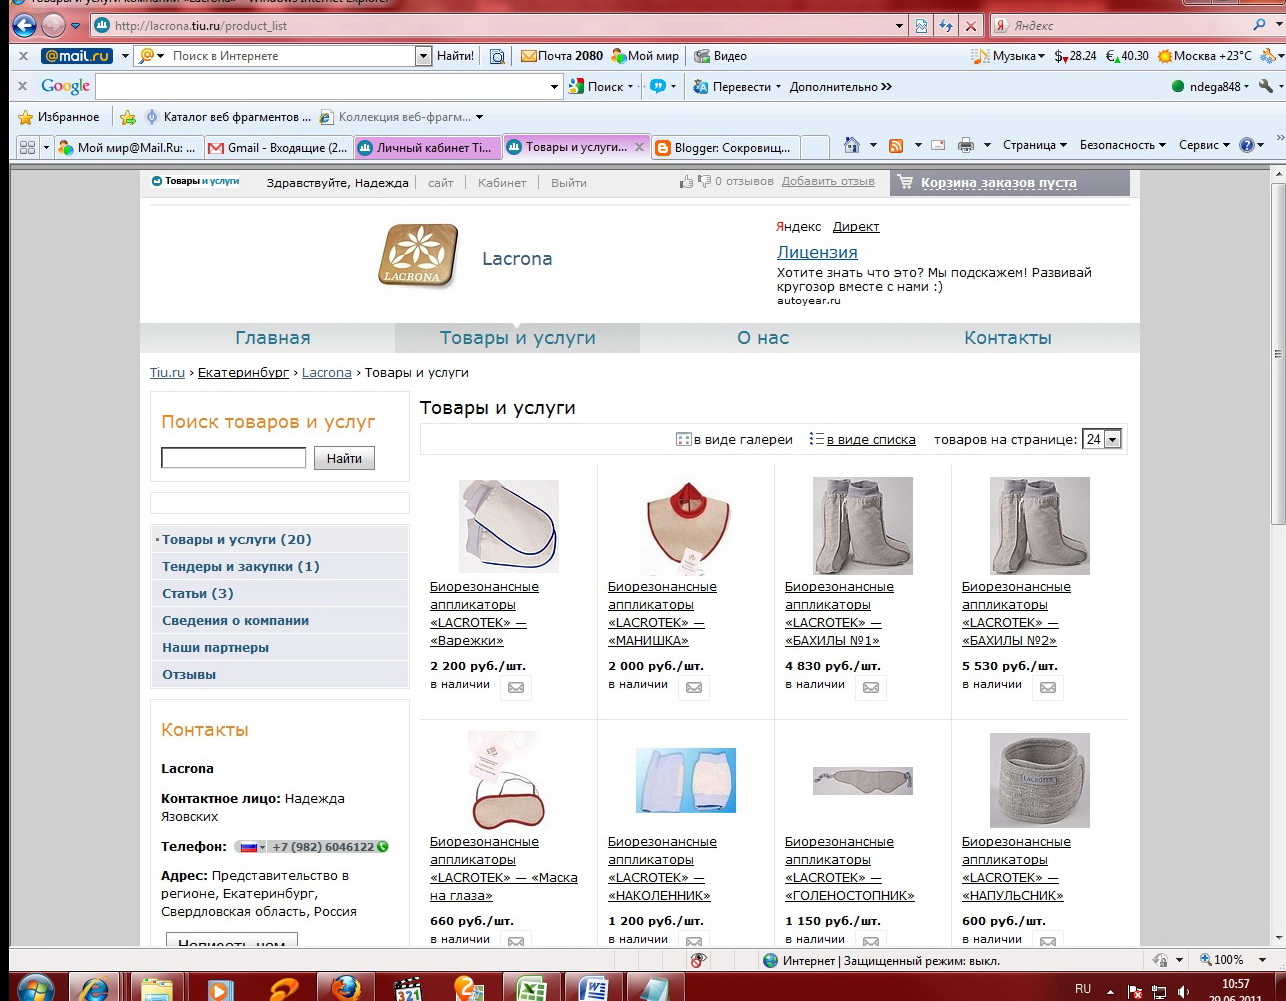
Task: Switch to list view в виде списка
Action: coord(863,439)
